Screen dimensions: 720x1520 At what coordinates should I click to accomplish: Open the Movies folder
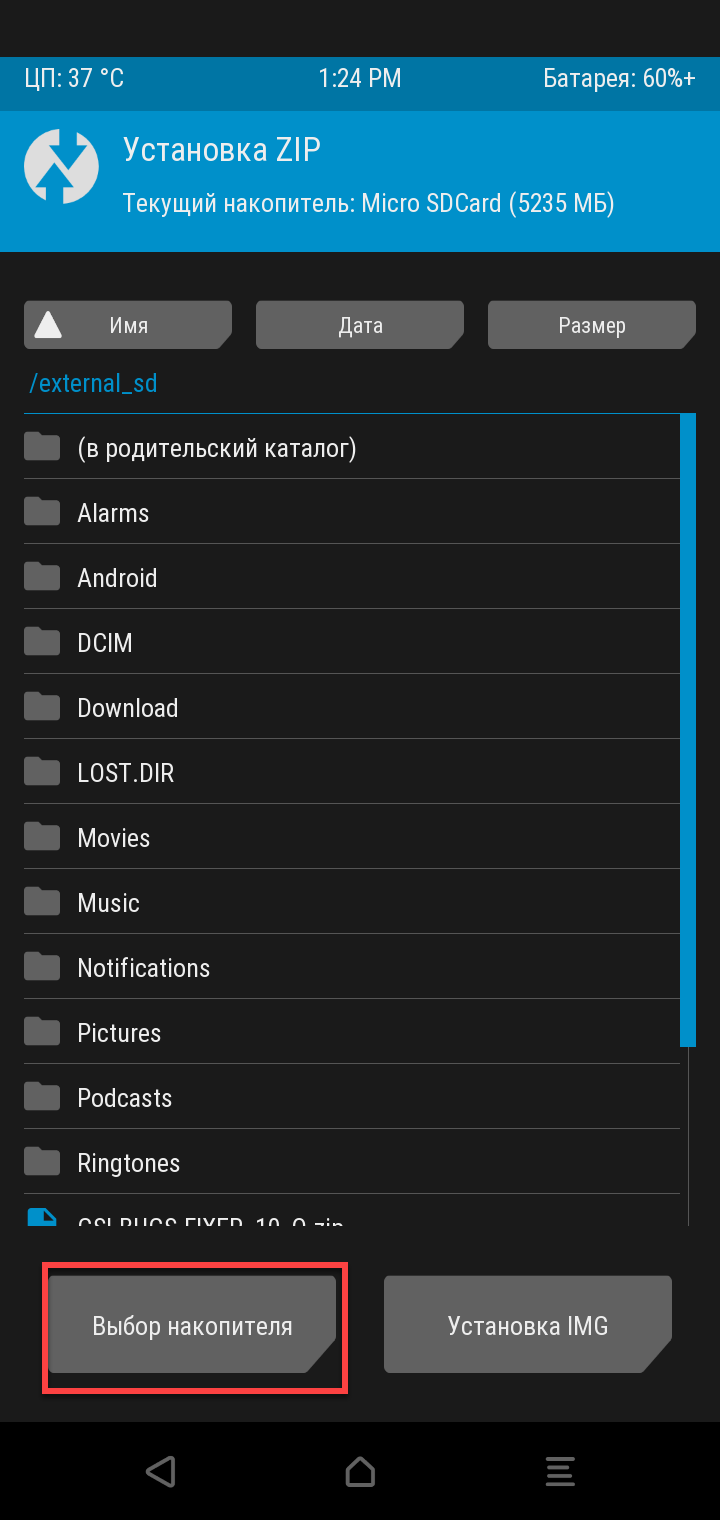coord(352,837)
